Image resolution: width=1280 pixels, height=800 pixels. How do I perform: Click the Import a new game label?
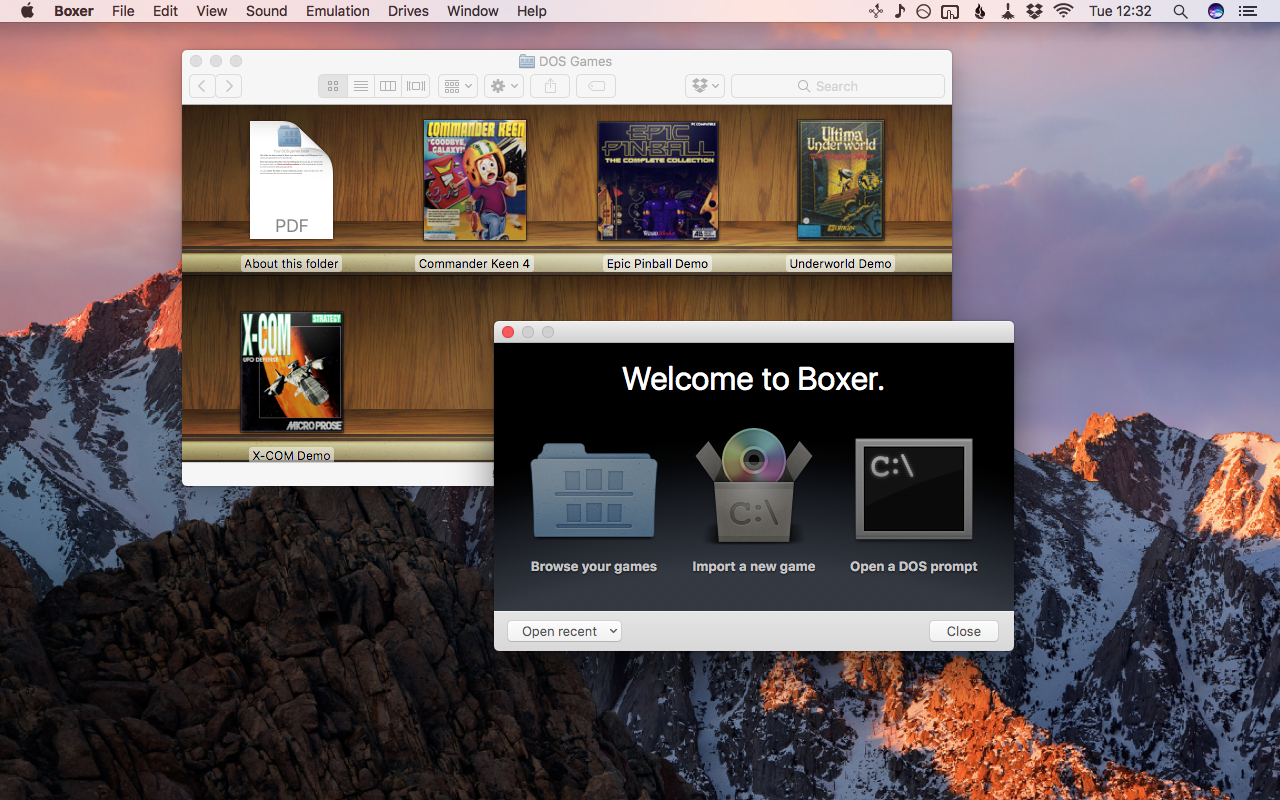[754, 566]
